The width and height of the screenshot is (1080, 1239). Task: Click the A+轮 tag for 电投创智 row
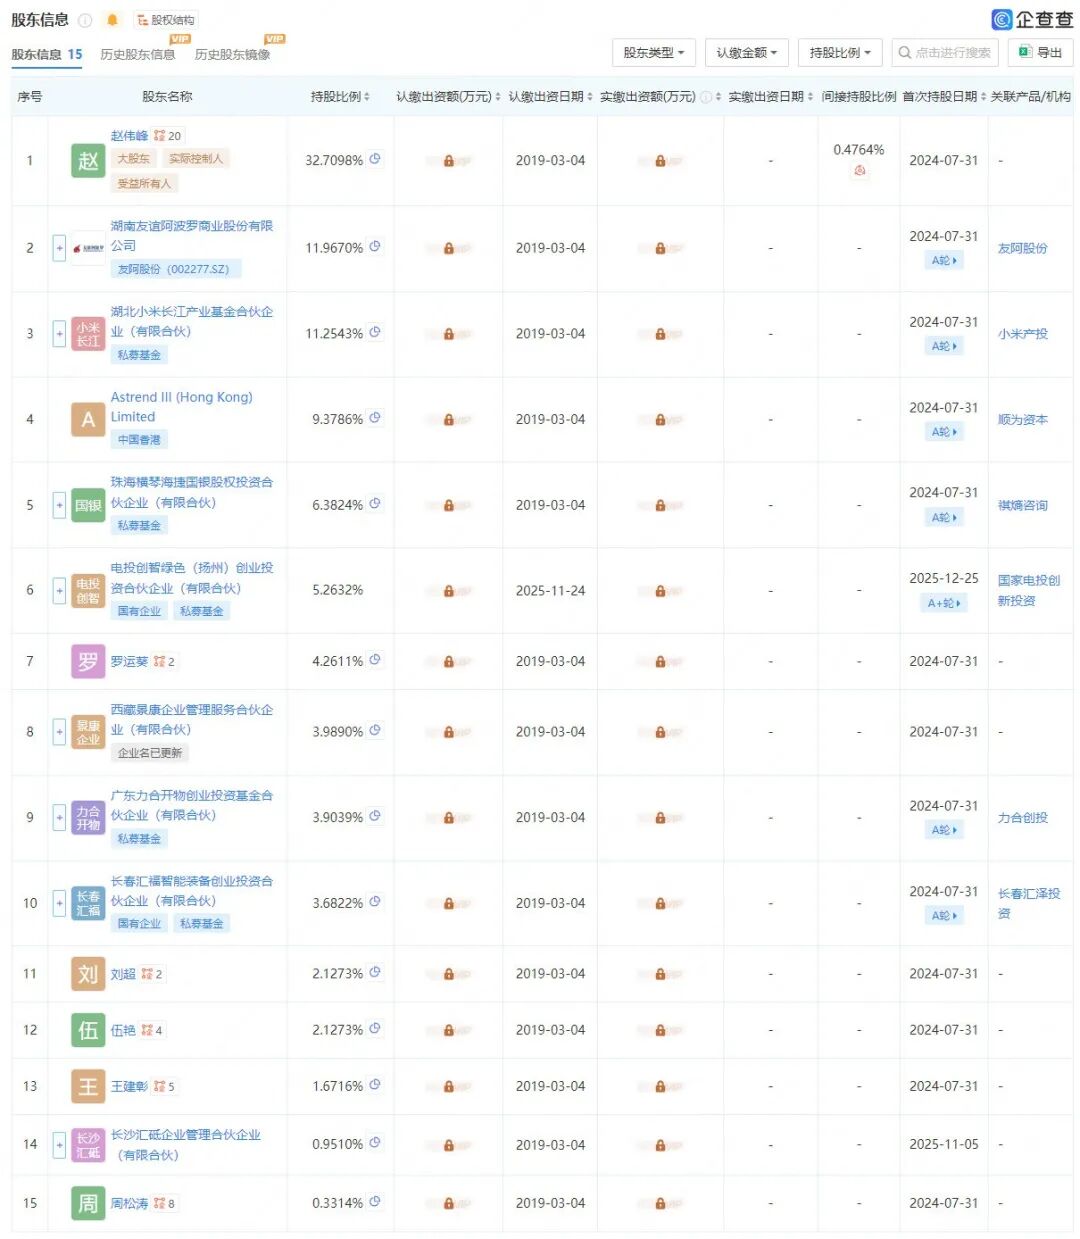tap(944, 603)
